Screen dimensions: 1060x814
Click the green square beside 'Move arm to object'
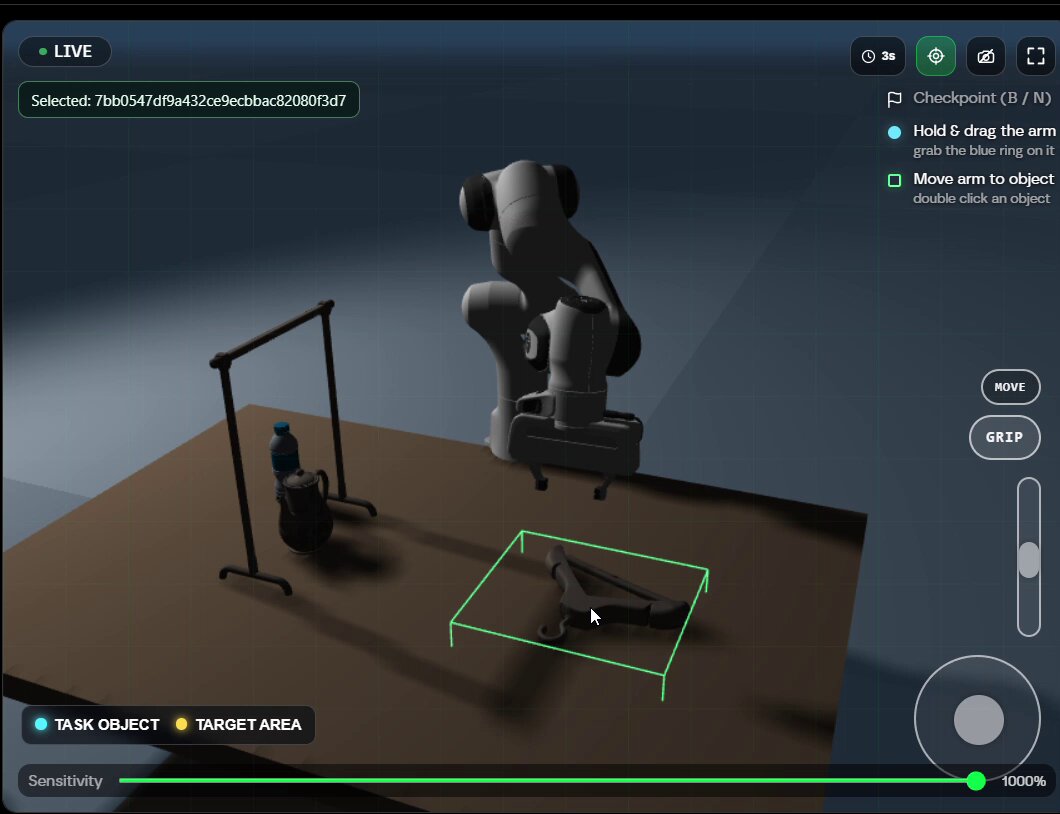point(894,181)
